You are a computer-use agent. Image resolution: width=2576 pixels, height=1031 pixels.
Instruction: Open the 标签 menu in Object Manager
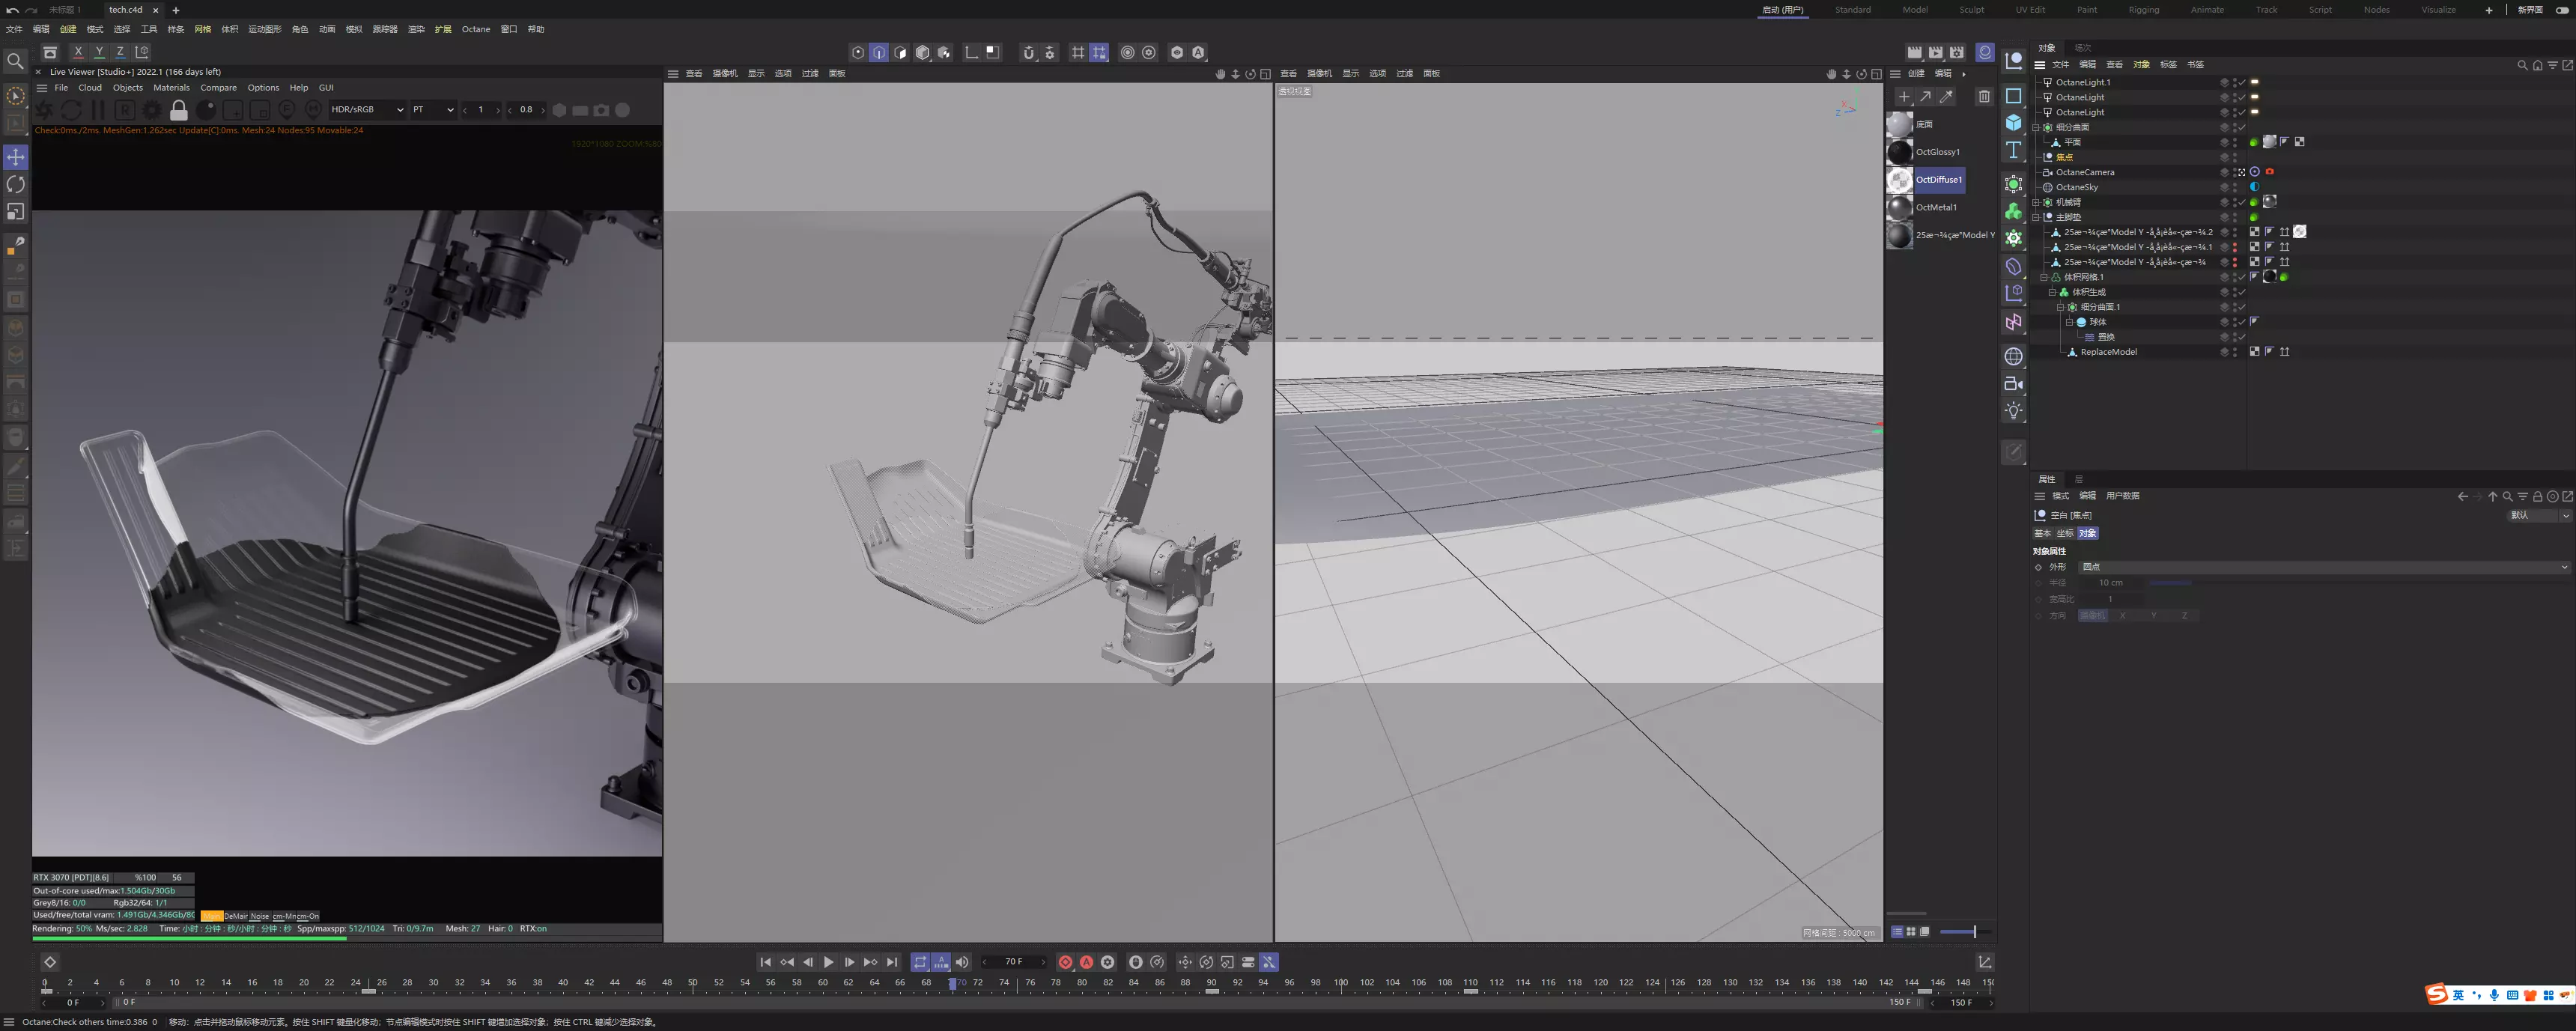(x=2168, y=65)
